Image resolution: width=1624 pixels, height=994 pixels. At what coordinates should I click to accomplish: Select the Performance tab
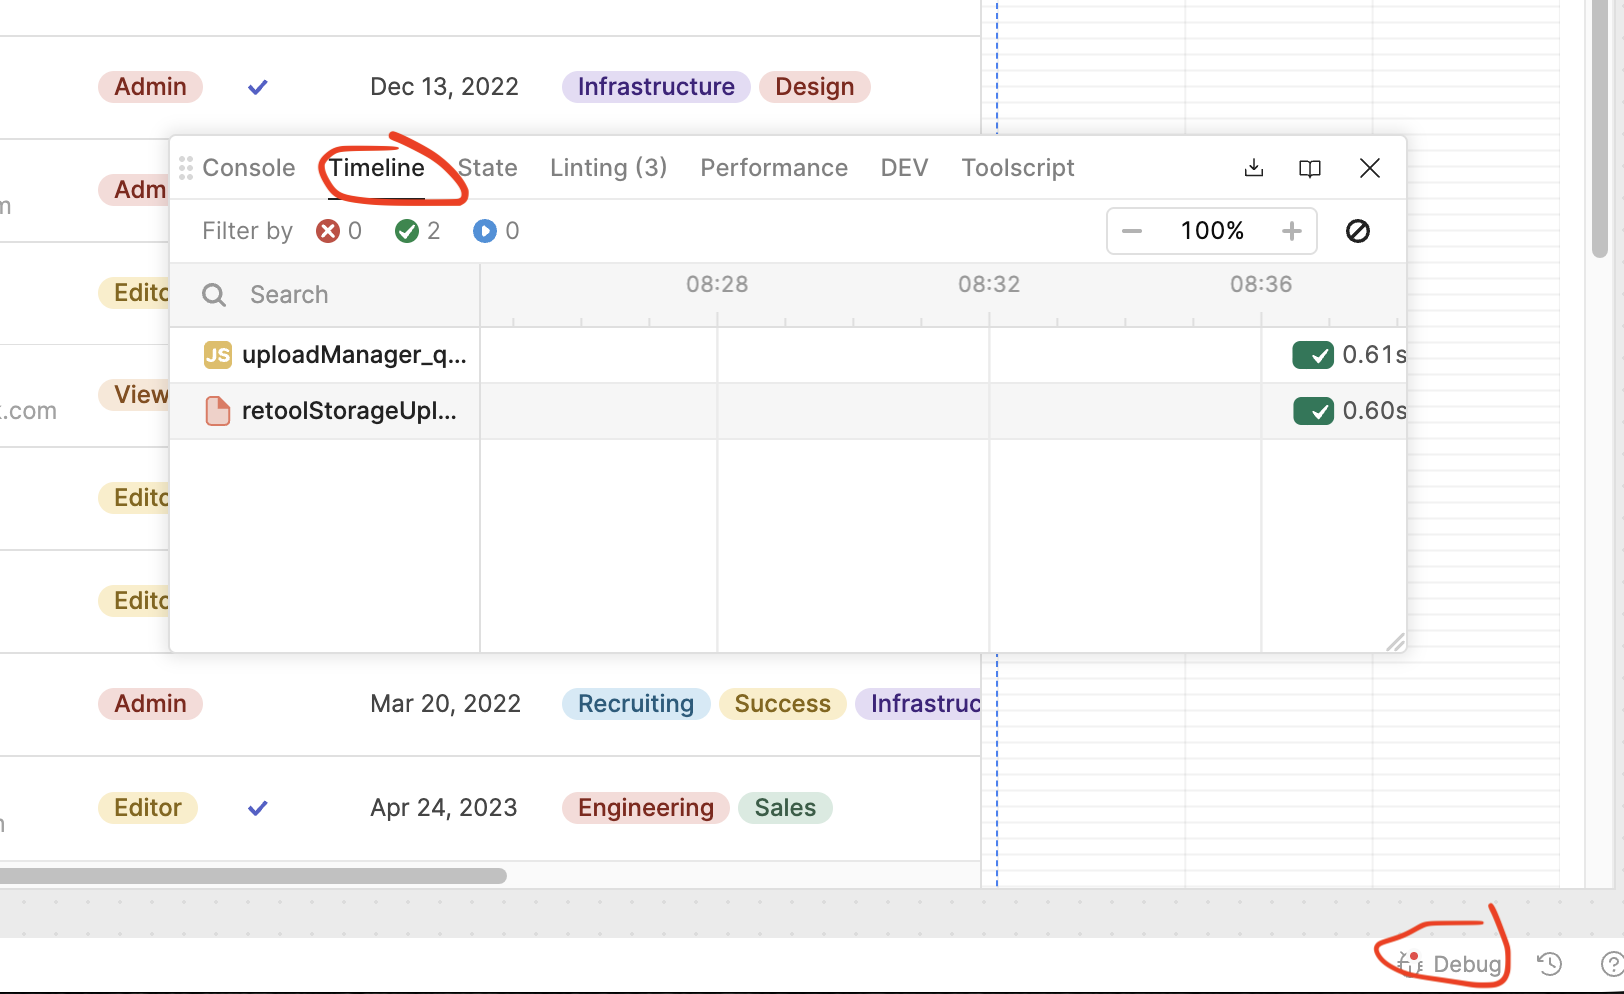[x=773, y=168]
